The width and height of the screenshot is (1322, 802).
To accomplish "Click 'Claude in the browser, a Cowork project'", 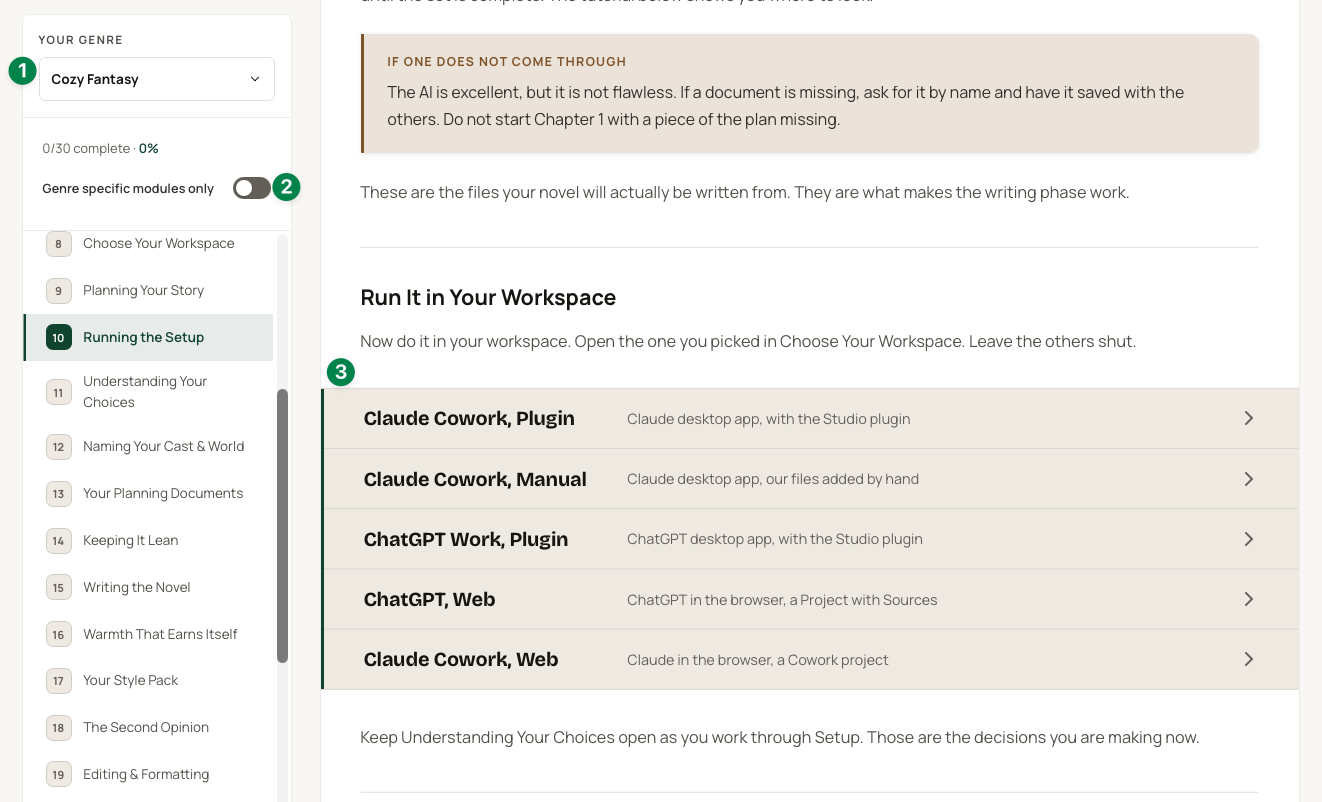I will point(757,660).
